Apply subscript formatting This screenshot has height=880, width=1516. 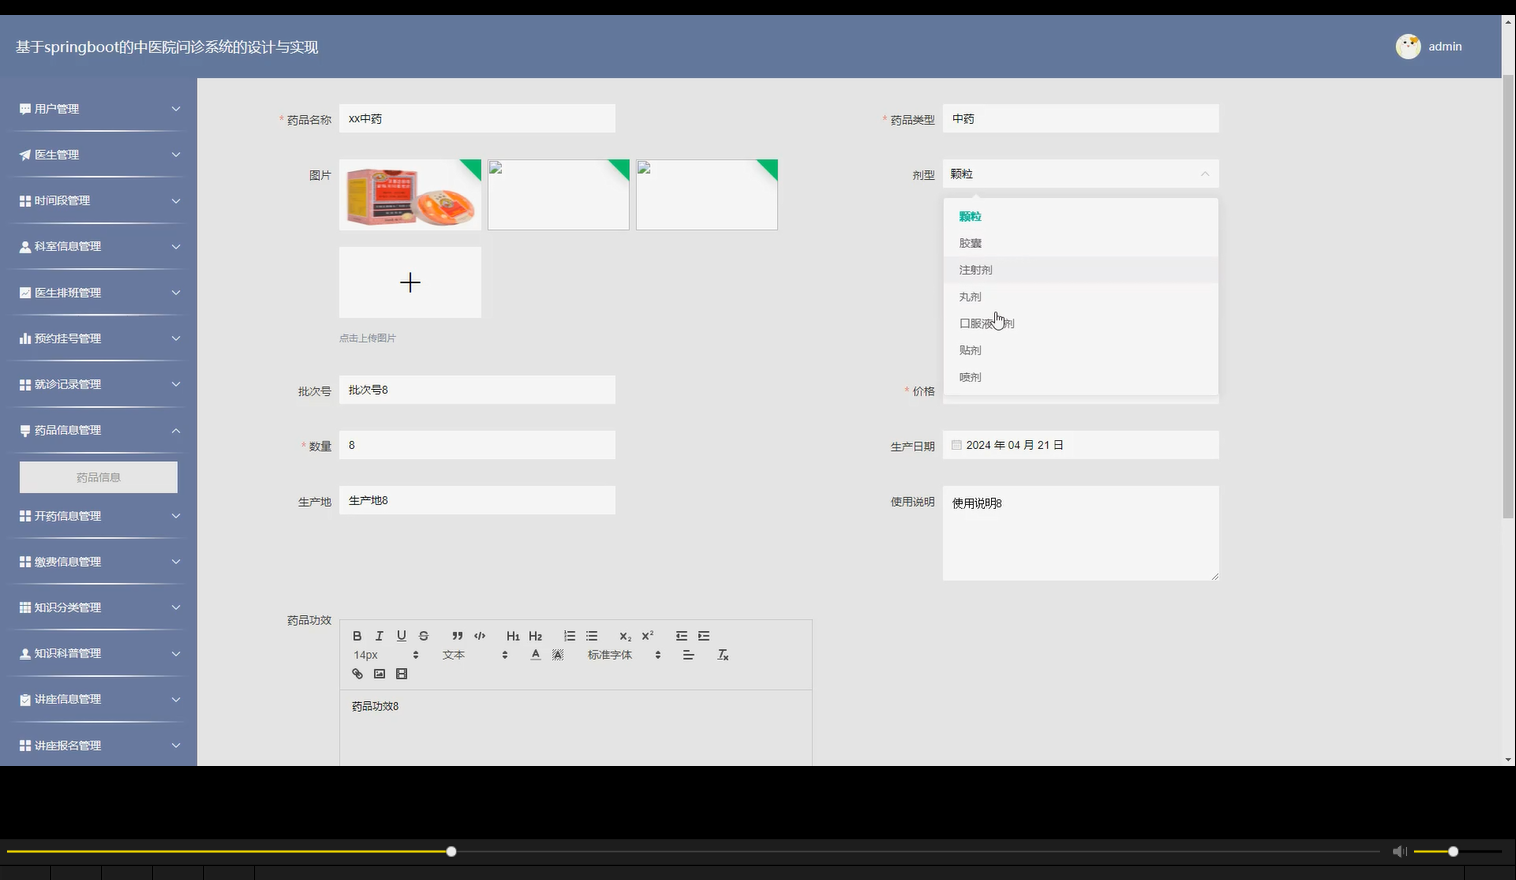(x=625, y=636)
